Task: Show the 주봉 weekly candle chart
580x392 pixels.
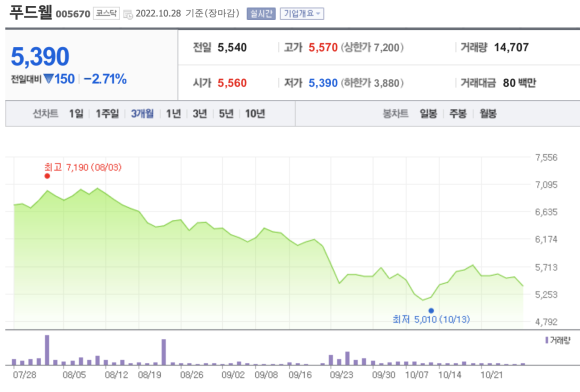Action: tap(458, 114)
